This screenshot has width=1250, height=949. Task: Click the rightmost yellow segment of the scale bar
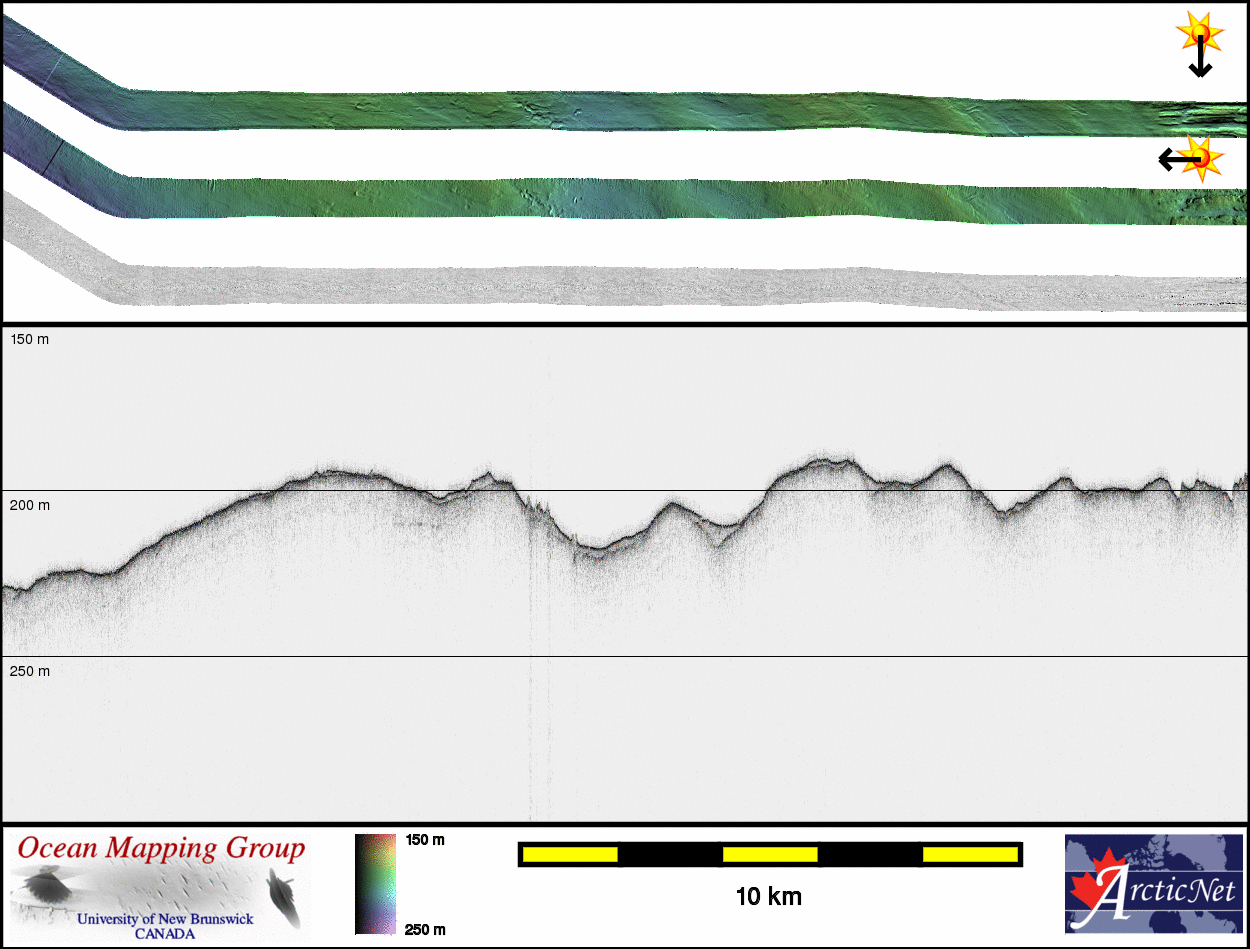point(969,854)
